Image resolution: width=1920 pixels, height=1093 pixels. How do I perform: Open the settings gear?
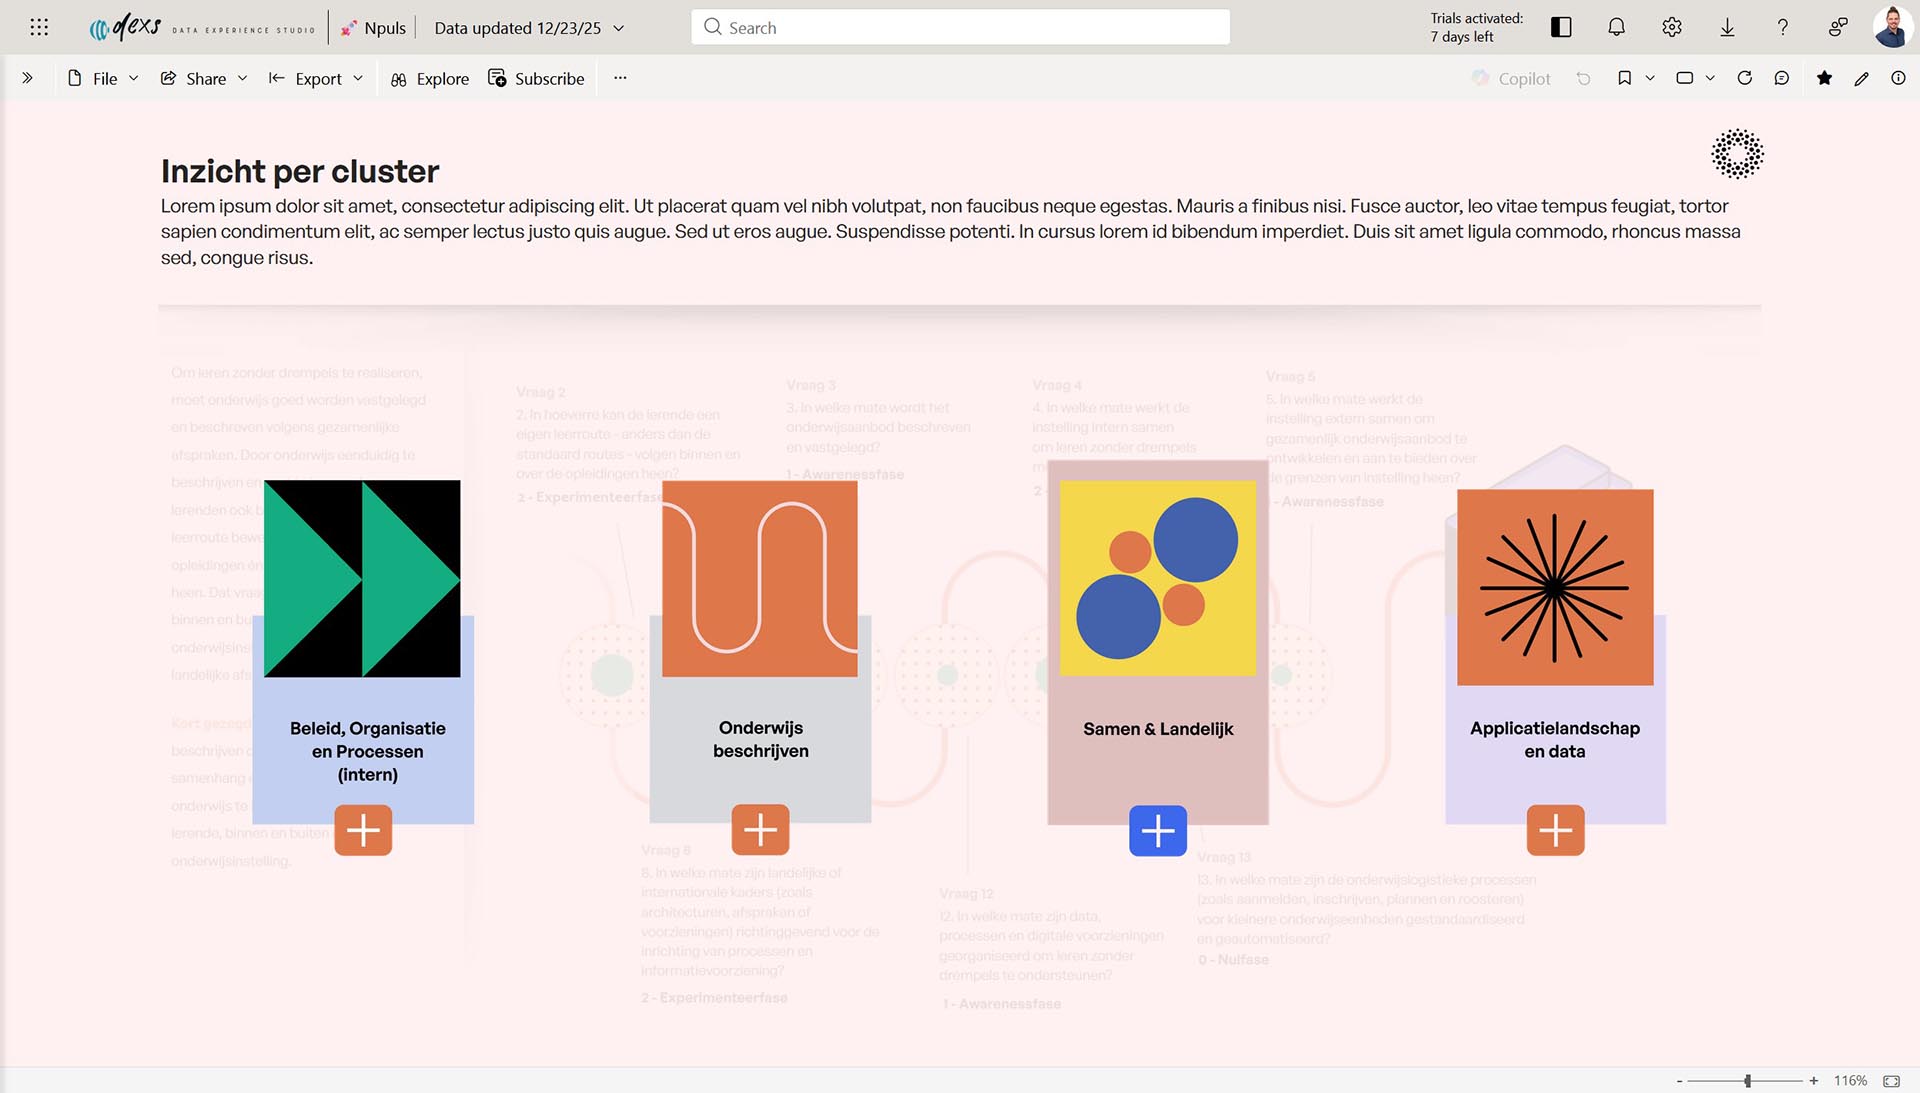pyautogui.click(x=1672, y=27)
